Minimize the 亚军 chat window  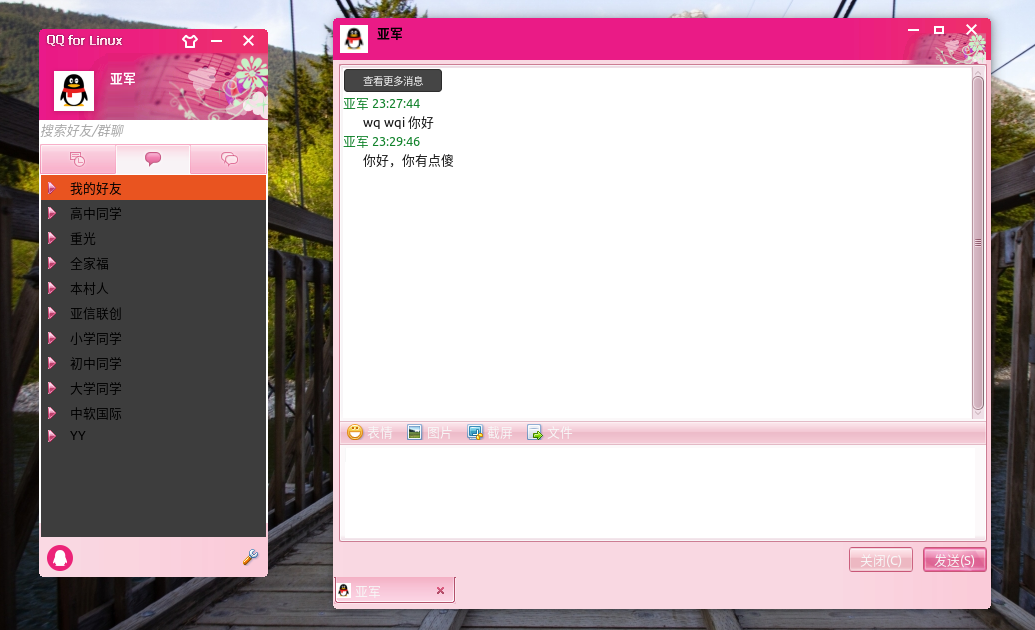pos(914,30)
